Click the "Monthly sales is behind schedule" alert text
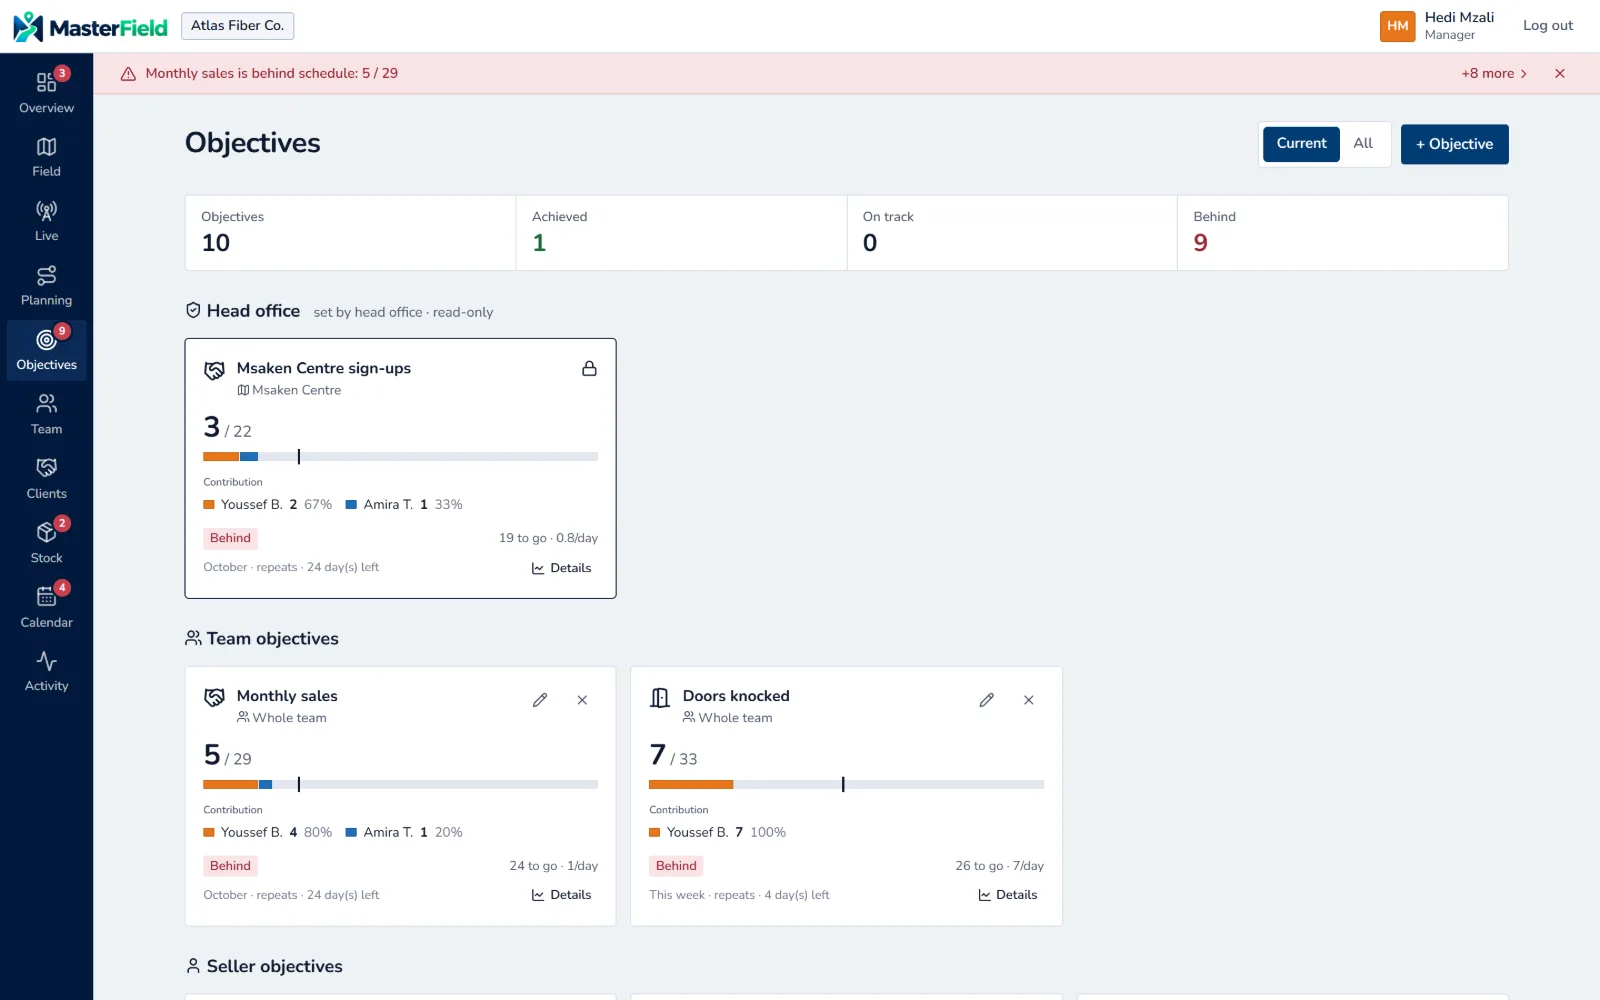 pyautogui.click(x=272, y=73)
